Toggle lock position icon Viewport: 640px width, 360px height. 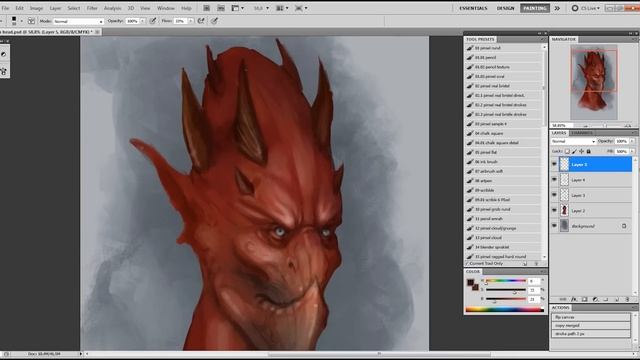tap(581, 151)
